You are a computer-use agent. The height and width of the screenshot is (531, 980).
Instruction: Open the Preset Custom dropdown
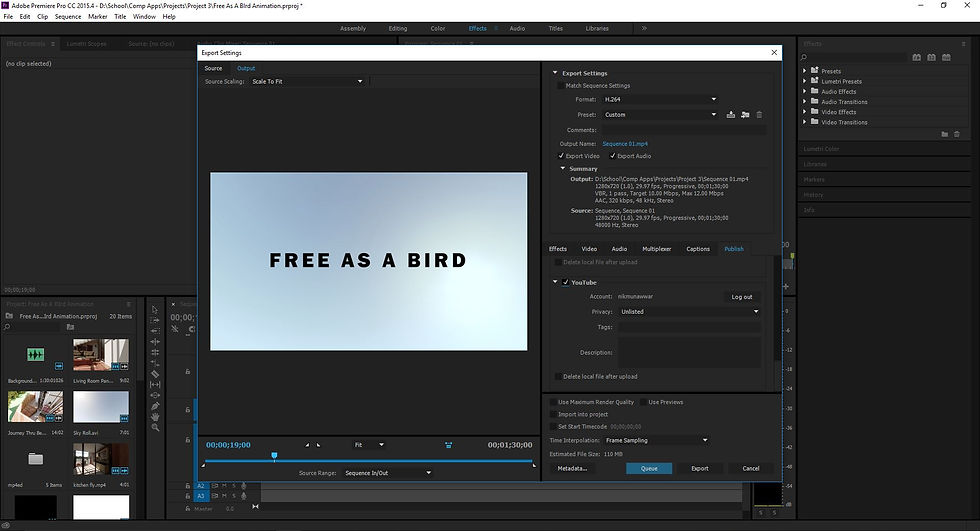[x=660, y=115]
